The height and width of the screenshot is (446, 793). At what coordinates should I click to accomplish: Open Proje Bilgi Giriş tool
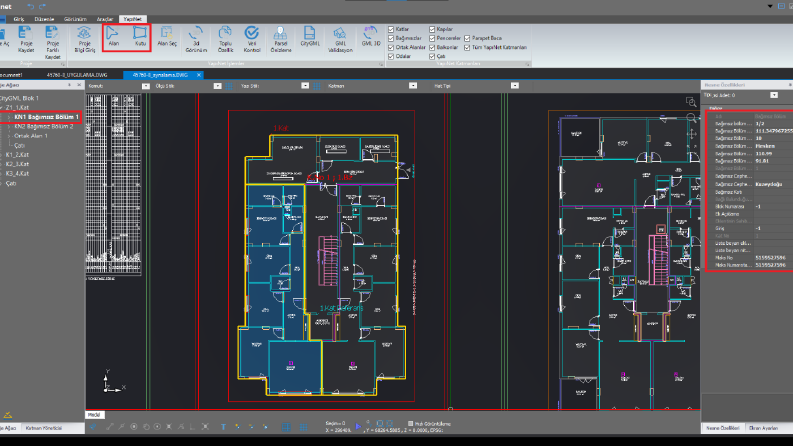pyautogui.click(x=84, y=39)
